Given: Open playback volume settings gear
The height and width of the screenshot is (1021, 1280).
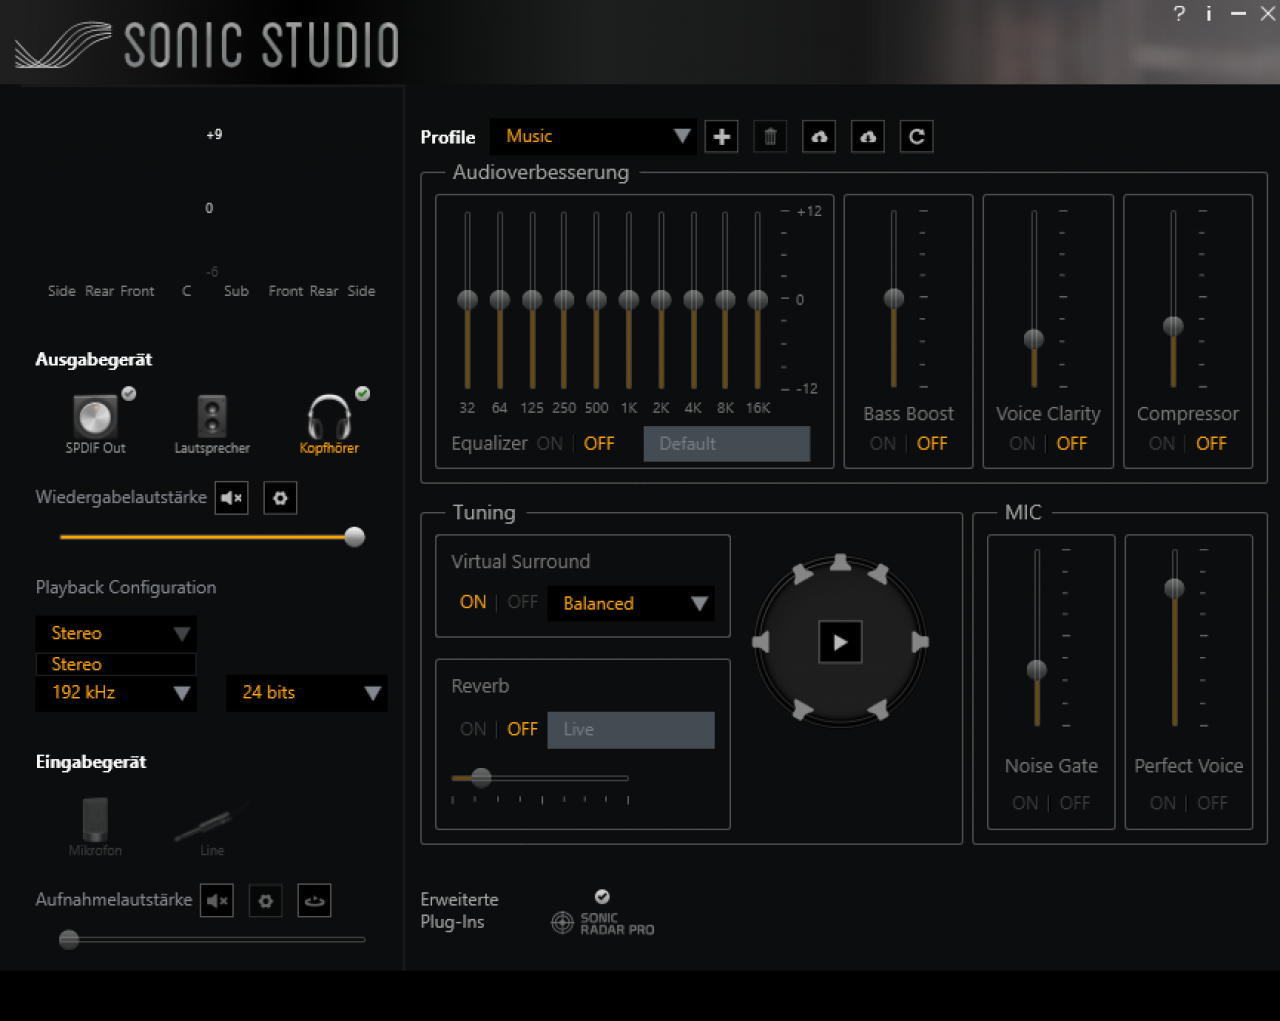Looking at the screenshot, I should tap(280, 498).
